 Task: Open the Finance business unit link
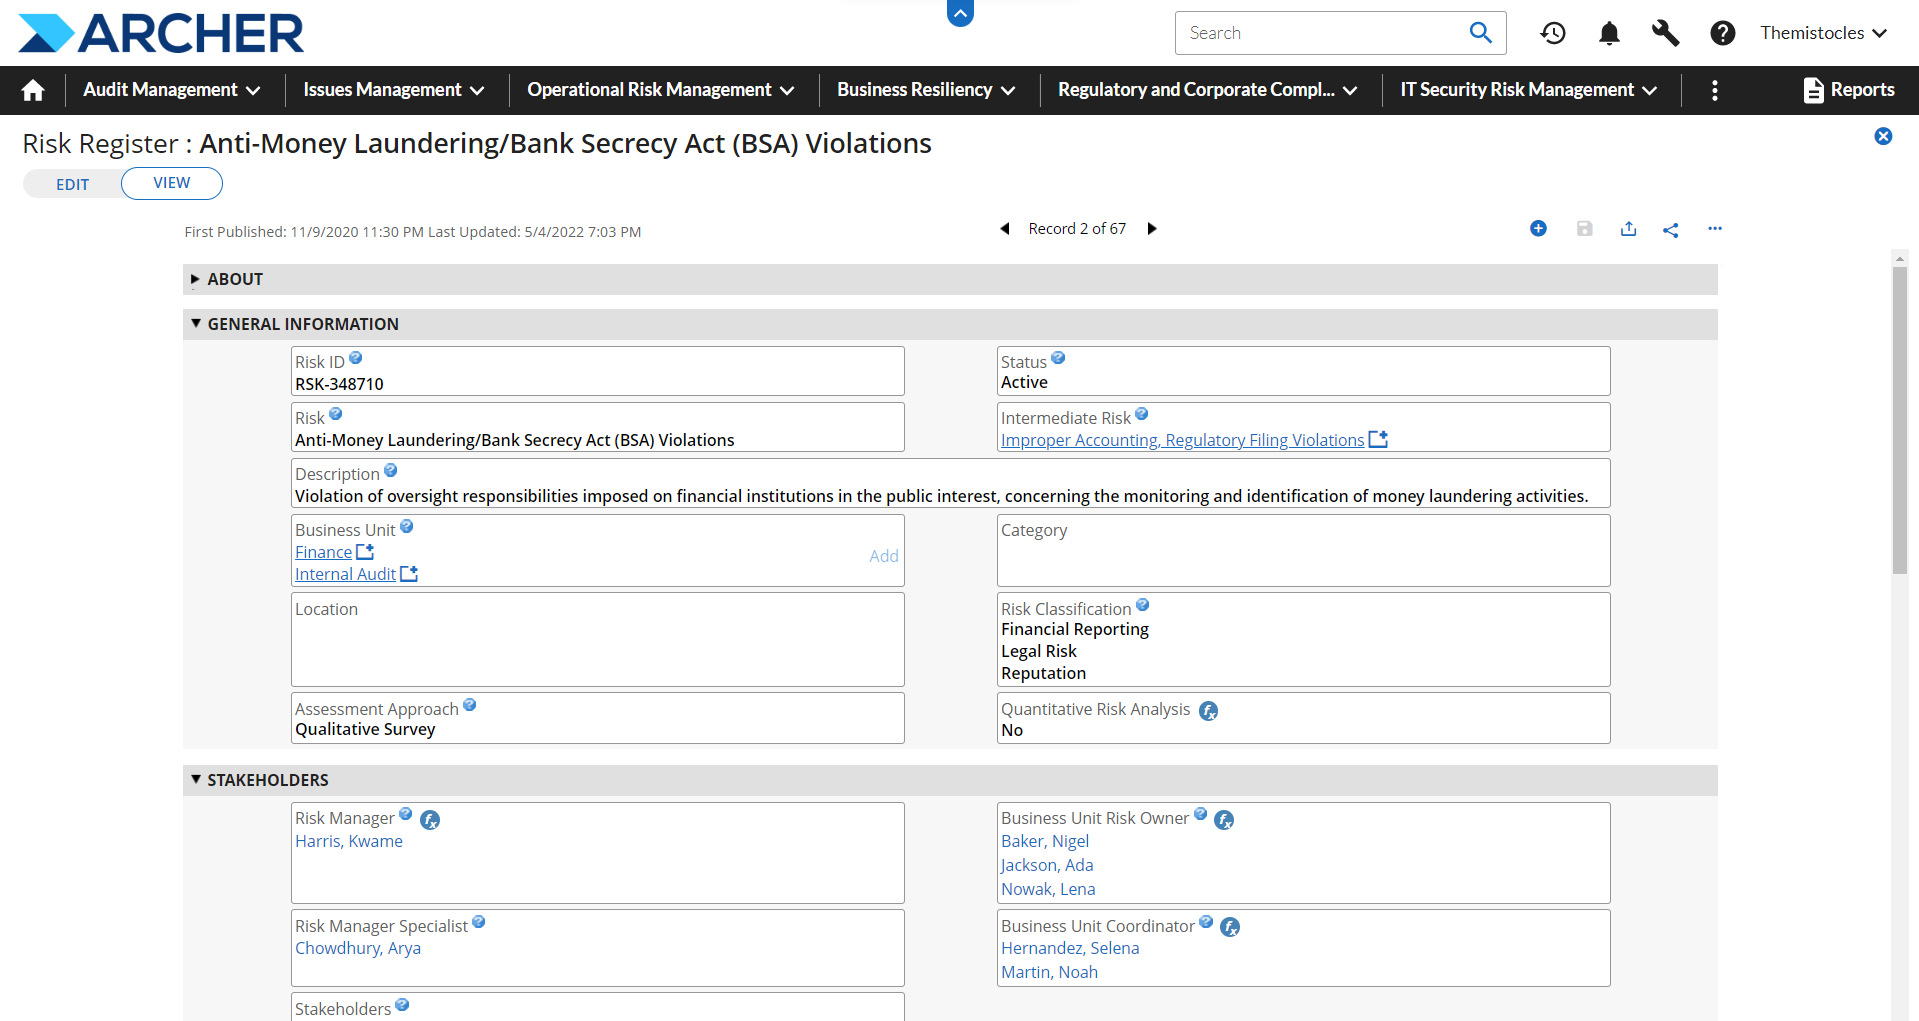click(323, 552)
